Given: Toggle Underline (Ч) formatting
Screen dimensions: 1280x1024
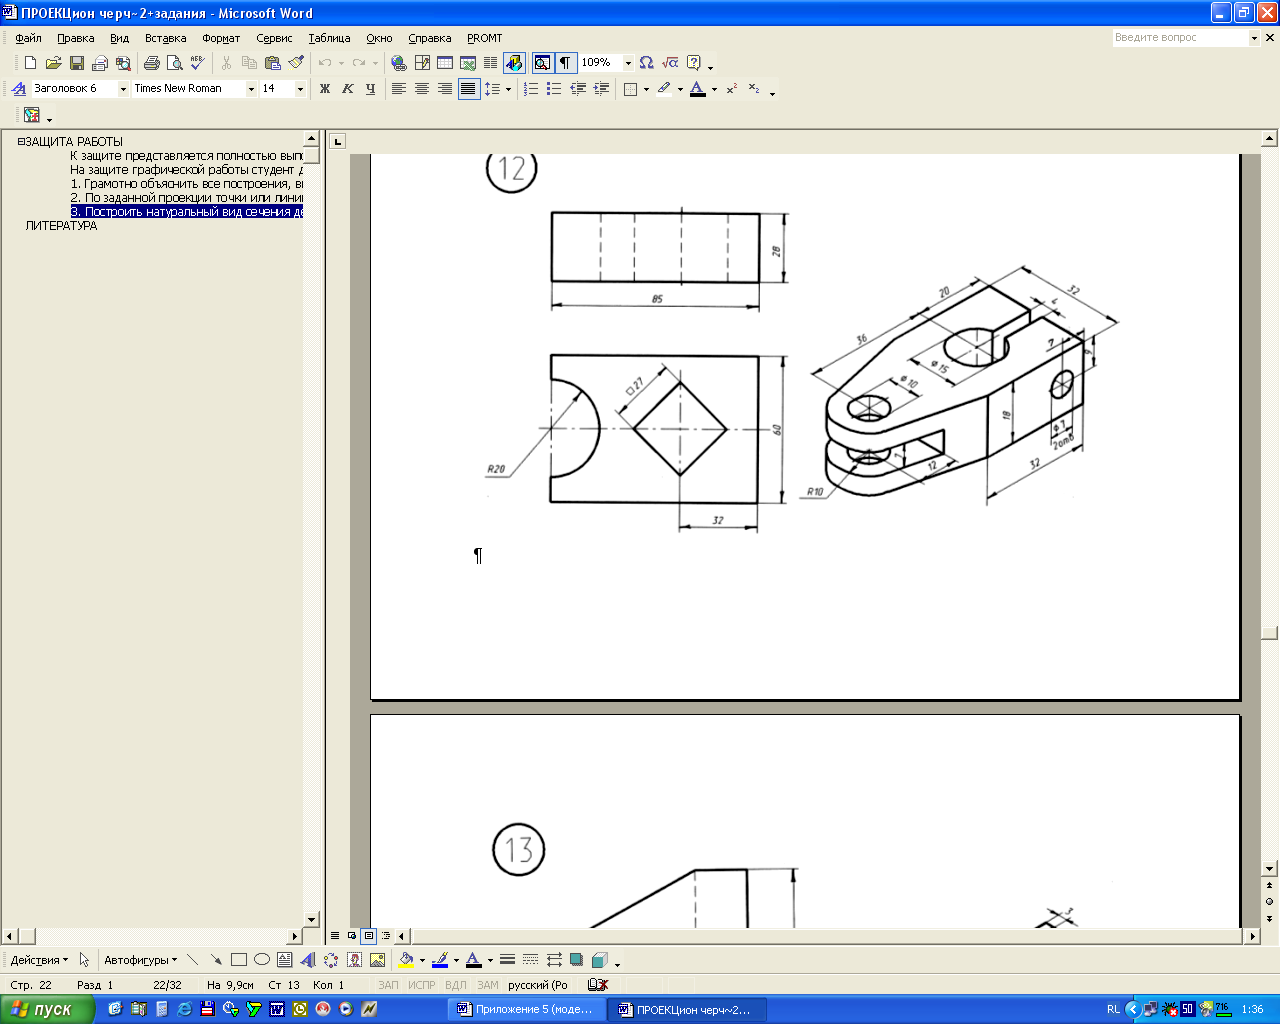Looking at the screenshot, I should point(371,89).
